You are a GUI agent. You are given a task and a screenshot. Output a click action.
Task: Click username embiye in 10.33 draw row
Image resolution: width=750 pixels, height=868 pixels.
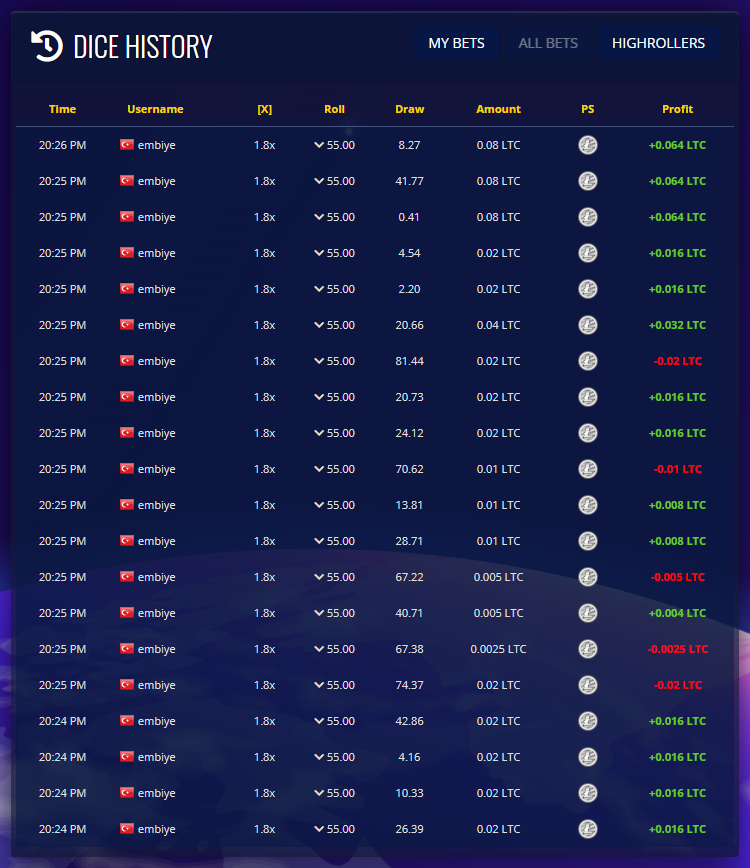click(157, 793)
